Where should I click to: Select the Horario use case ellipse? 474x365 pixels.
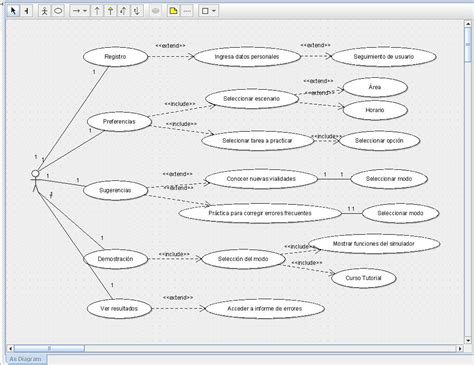pyautogui.click(x=375, y=110)
